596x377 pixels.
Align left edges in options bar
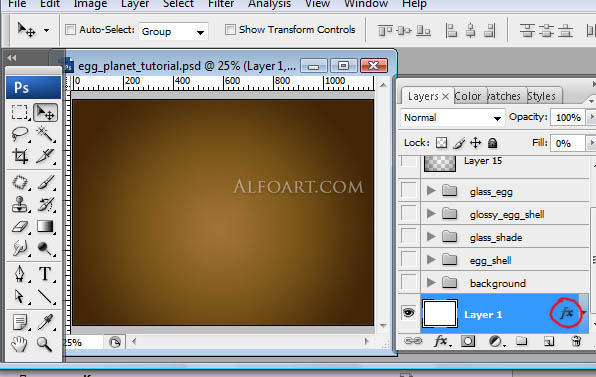(451, 30)
